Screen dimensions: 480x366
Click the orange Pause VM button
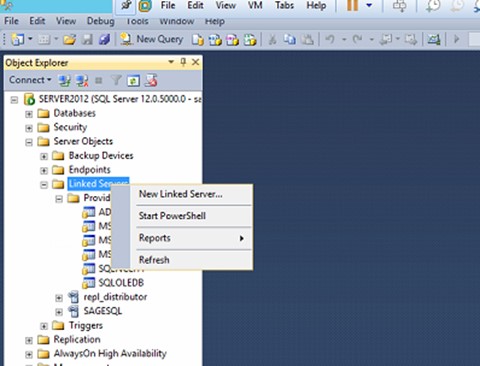(x=352, y=5)
